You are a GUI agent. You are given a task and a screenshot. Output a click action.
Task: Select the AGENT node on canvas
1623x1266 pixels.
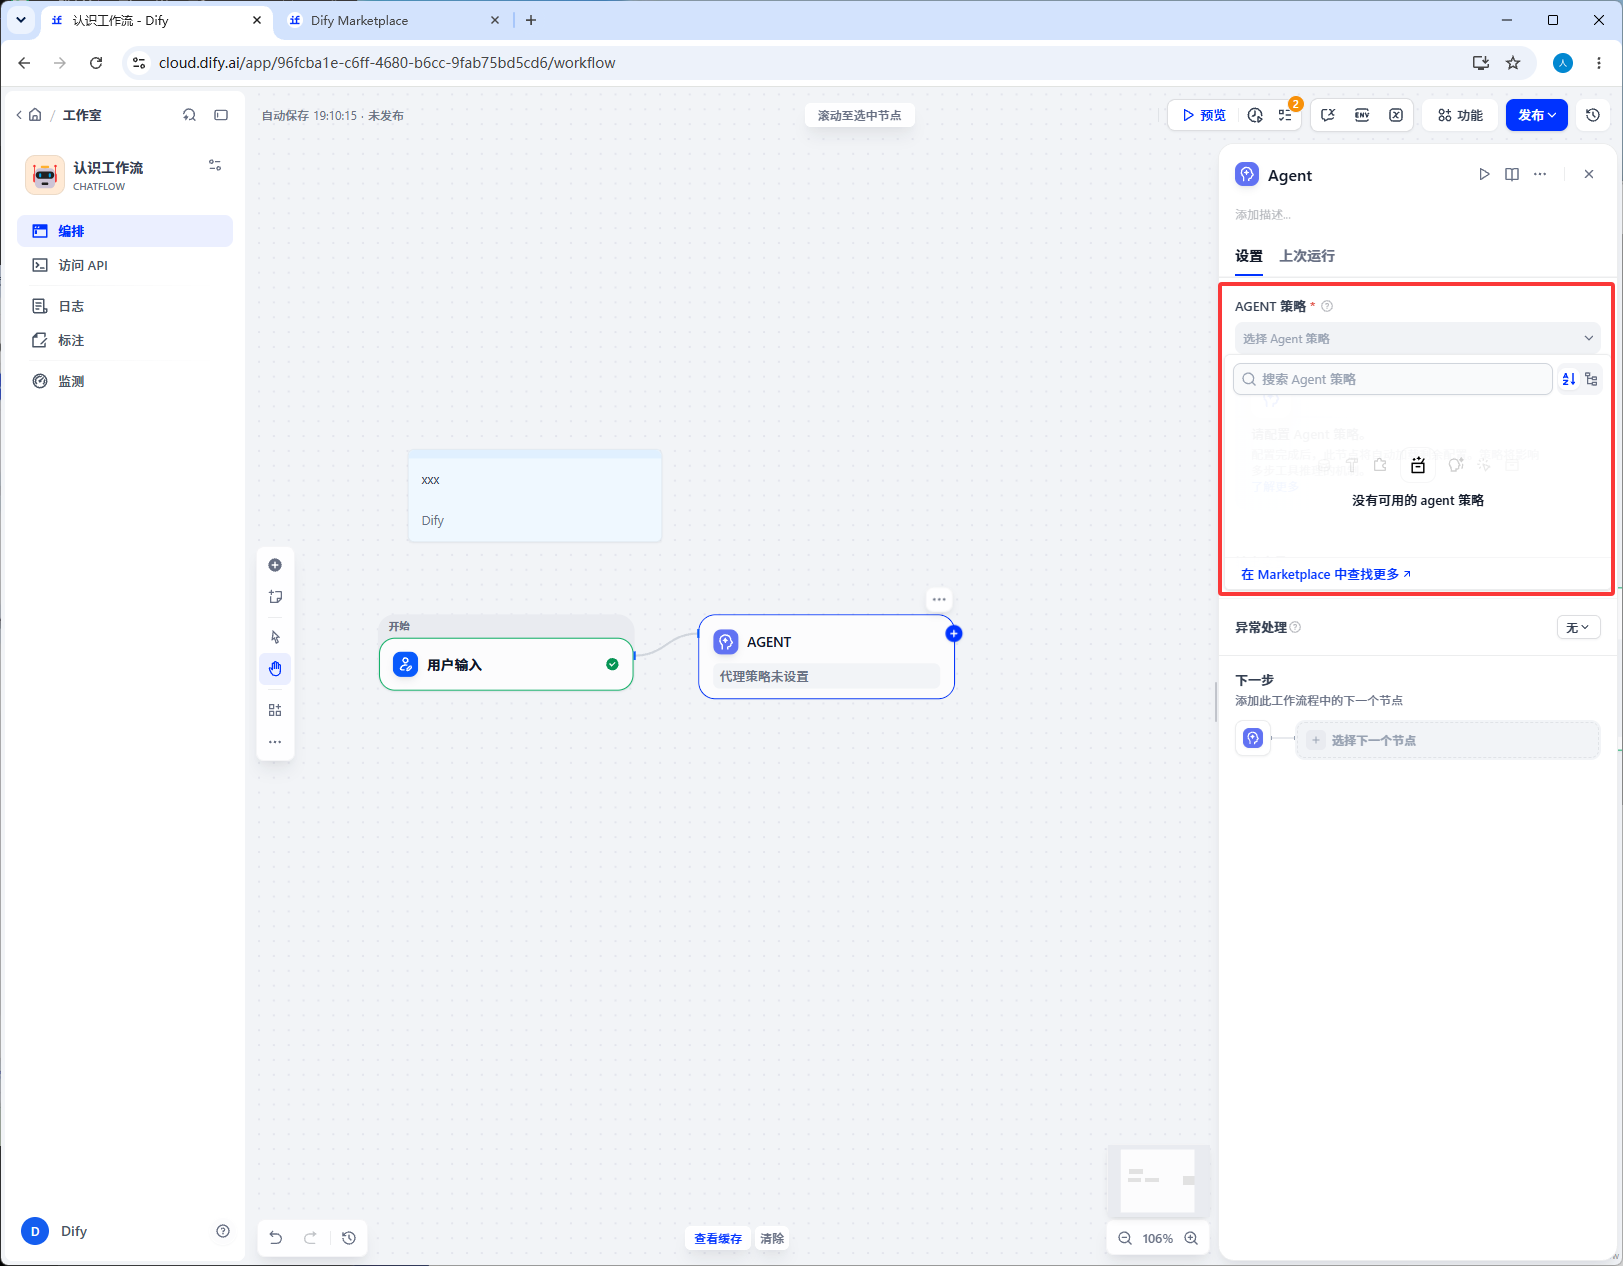tap(827, 656)
